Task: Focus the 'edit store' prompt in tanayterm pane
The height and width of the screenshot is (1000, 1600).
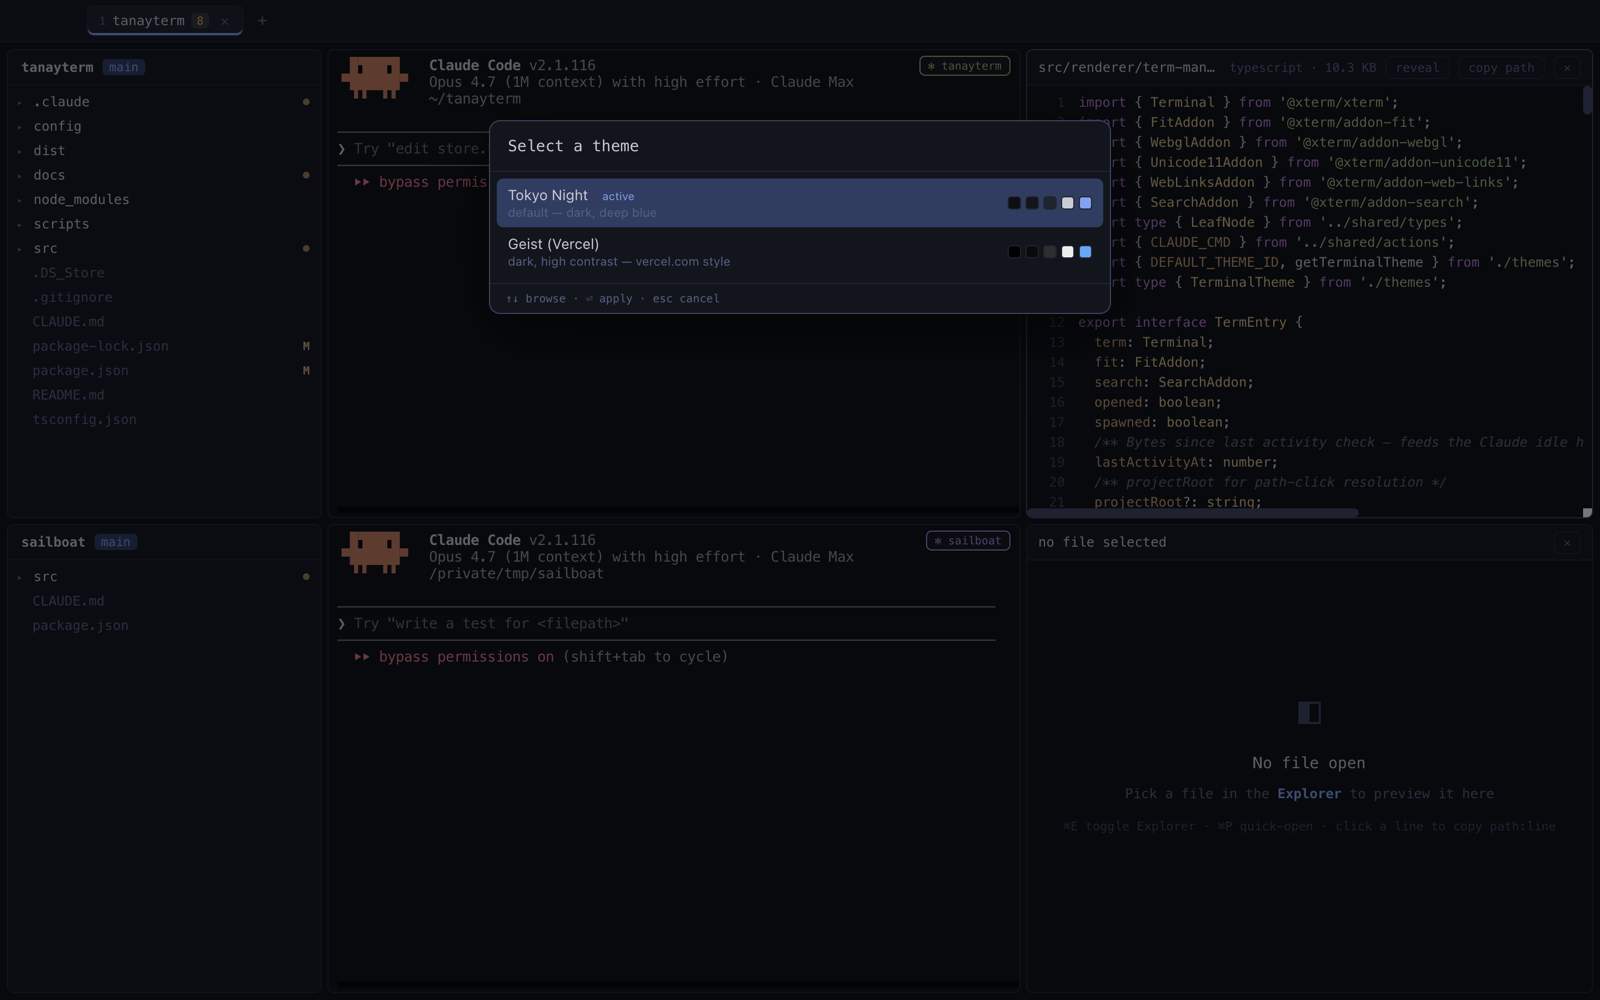Action: pos(413,148)
